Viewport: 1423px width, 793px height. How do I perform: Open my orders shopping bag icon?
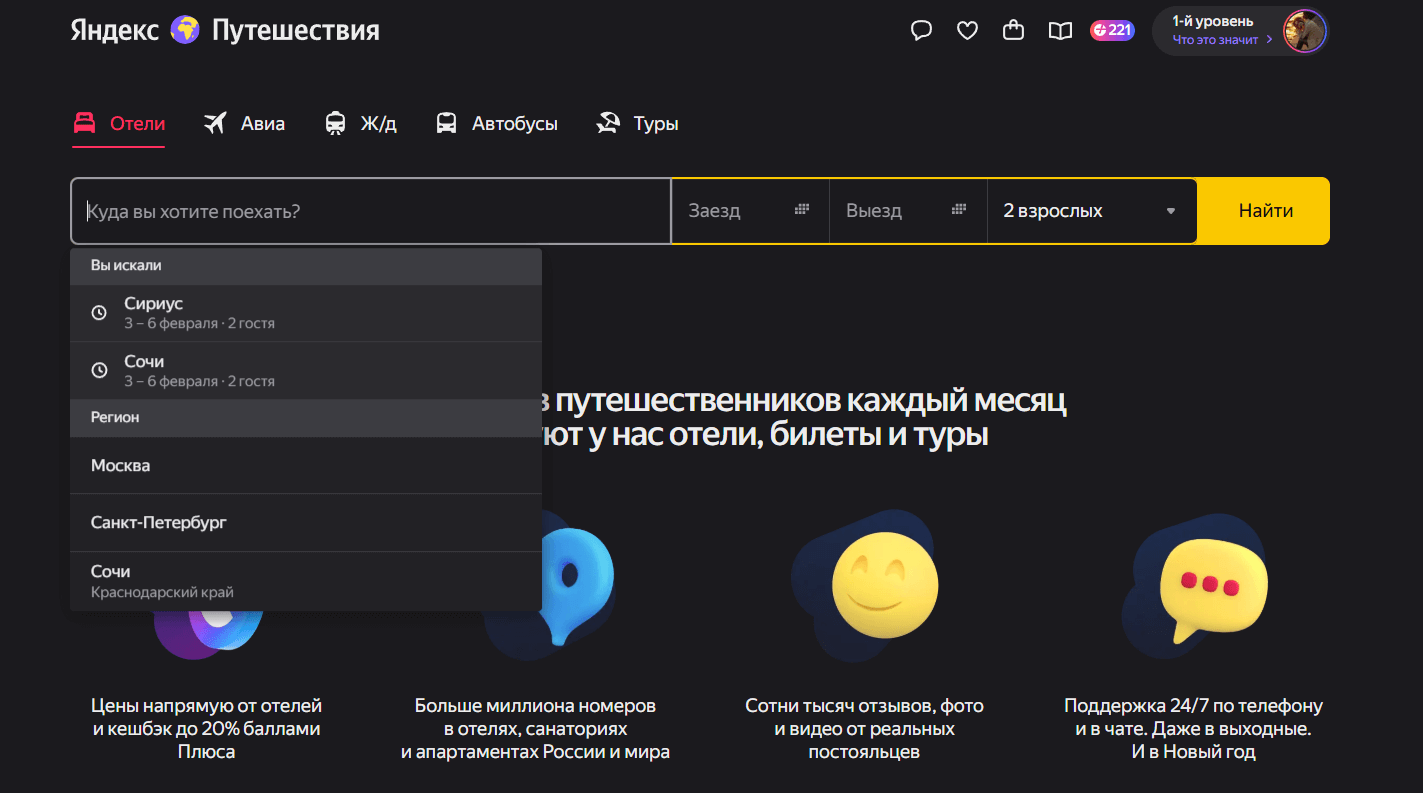[1013, 31]
